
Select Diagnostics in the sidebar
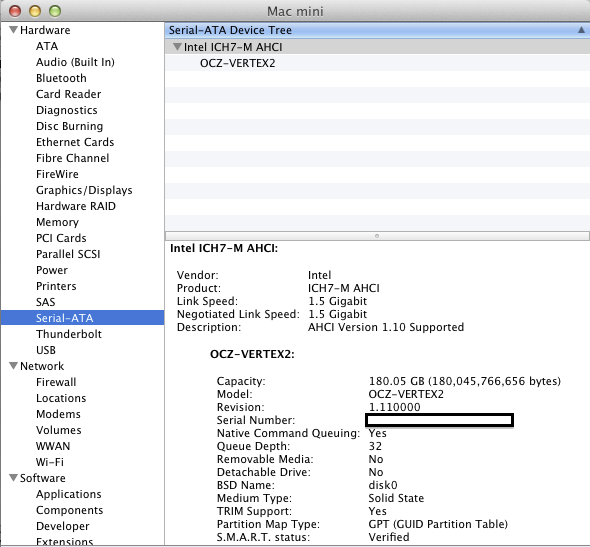[x=67, y=110]
